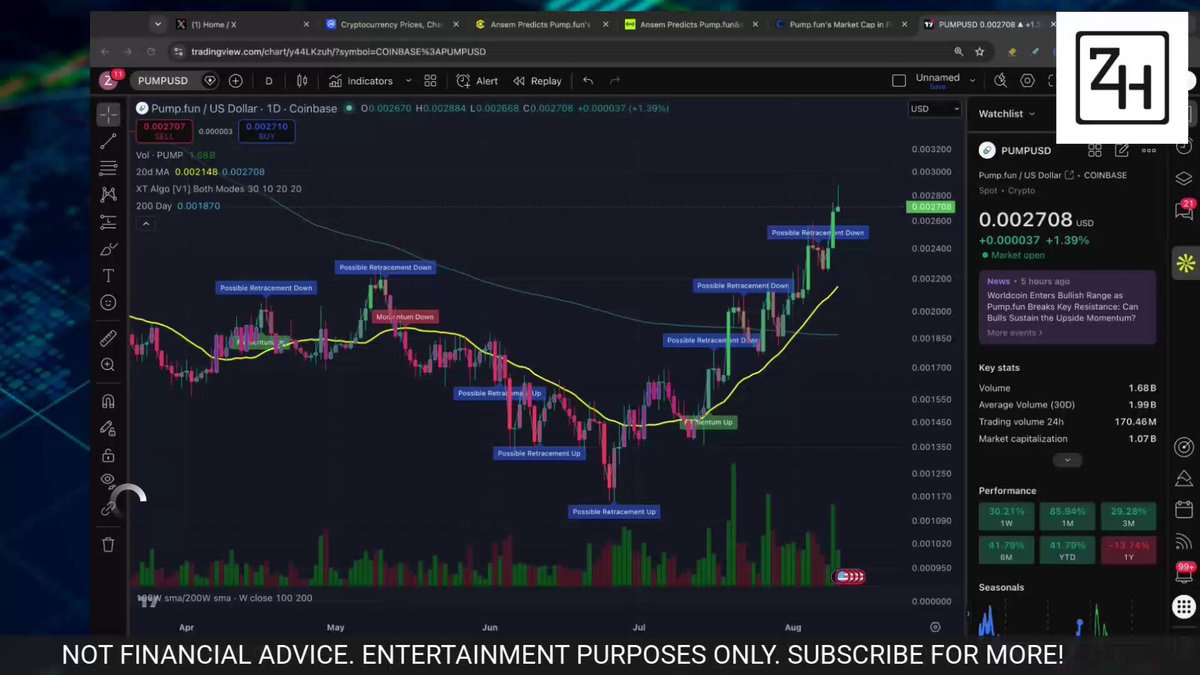The width and height of the screenshot is (1200, 675).
Task: Open the indicator templates grid
Action: pos(430,81)
